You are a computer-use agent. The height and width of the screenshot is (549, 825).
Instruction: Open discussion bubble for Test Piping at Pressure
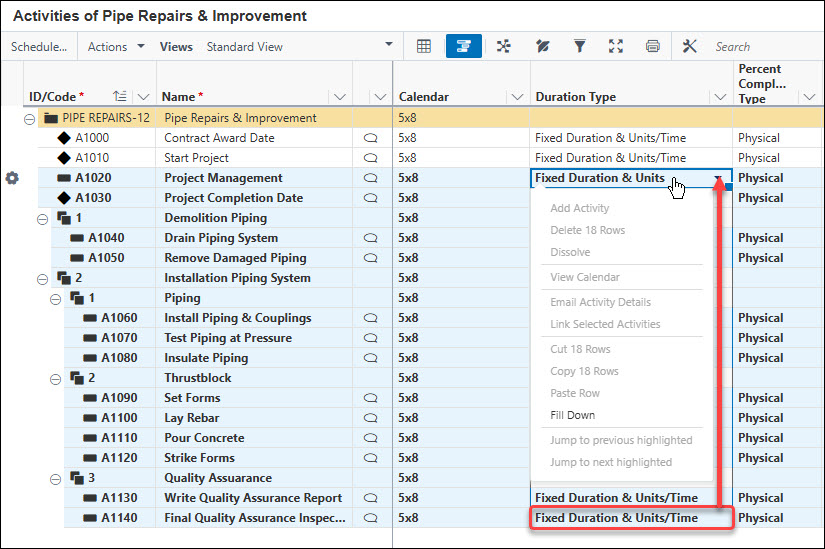(370, 338)
